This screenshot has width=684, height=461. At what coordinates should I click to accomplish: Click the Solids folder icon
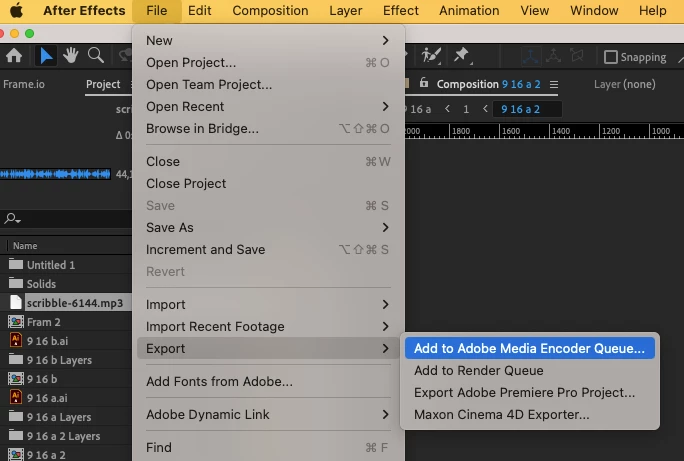(x=16, y=283)
